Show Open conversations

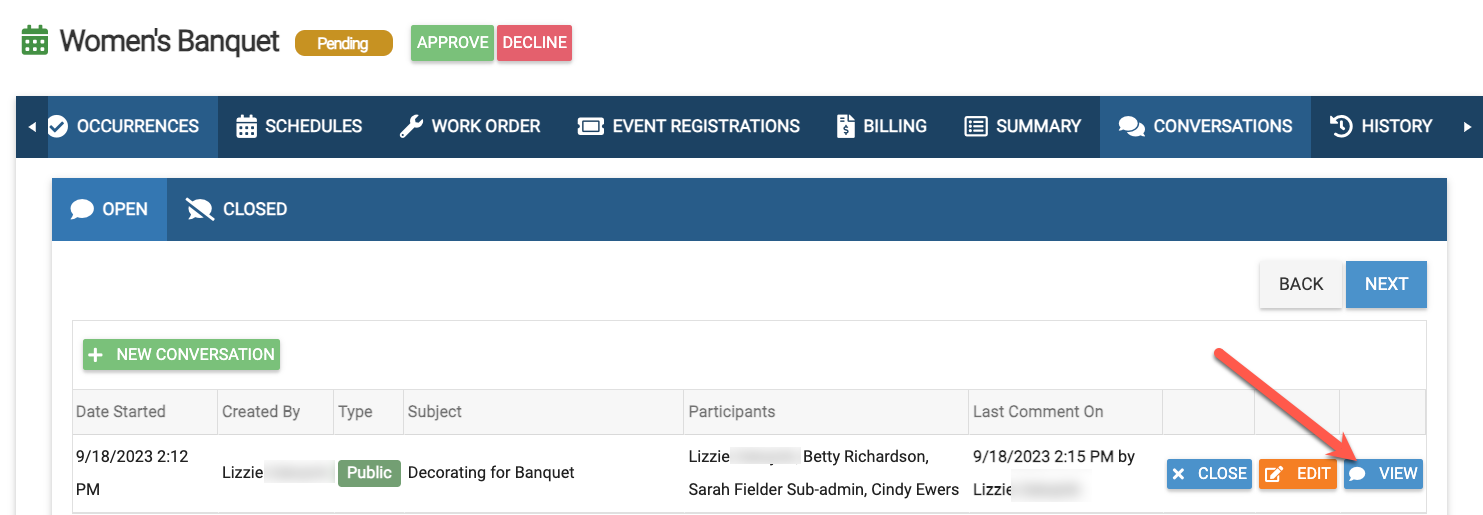[110, 209]
